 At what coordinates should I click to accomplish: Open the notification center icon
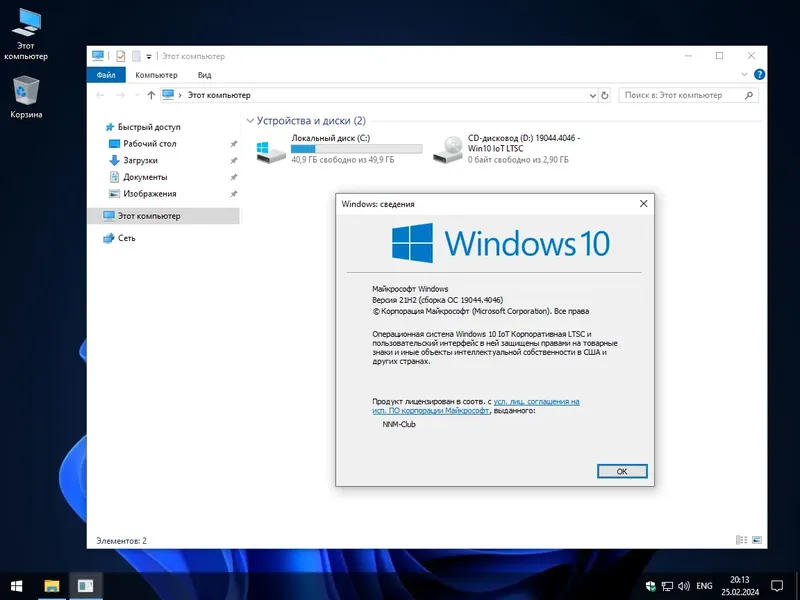coord(777,586)
